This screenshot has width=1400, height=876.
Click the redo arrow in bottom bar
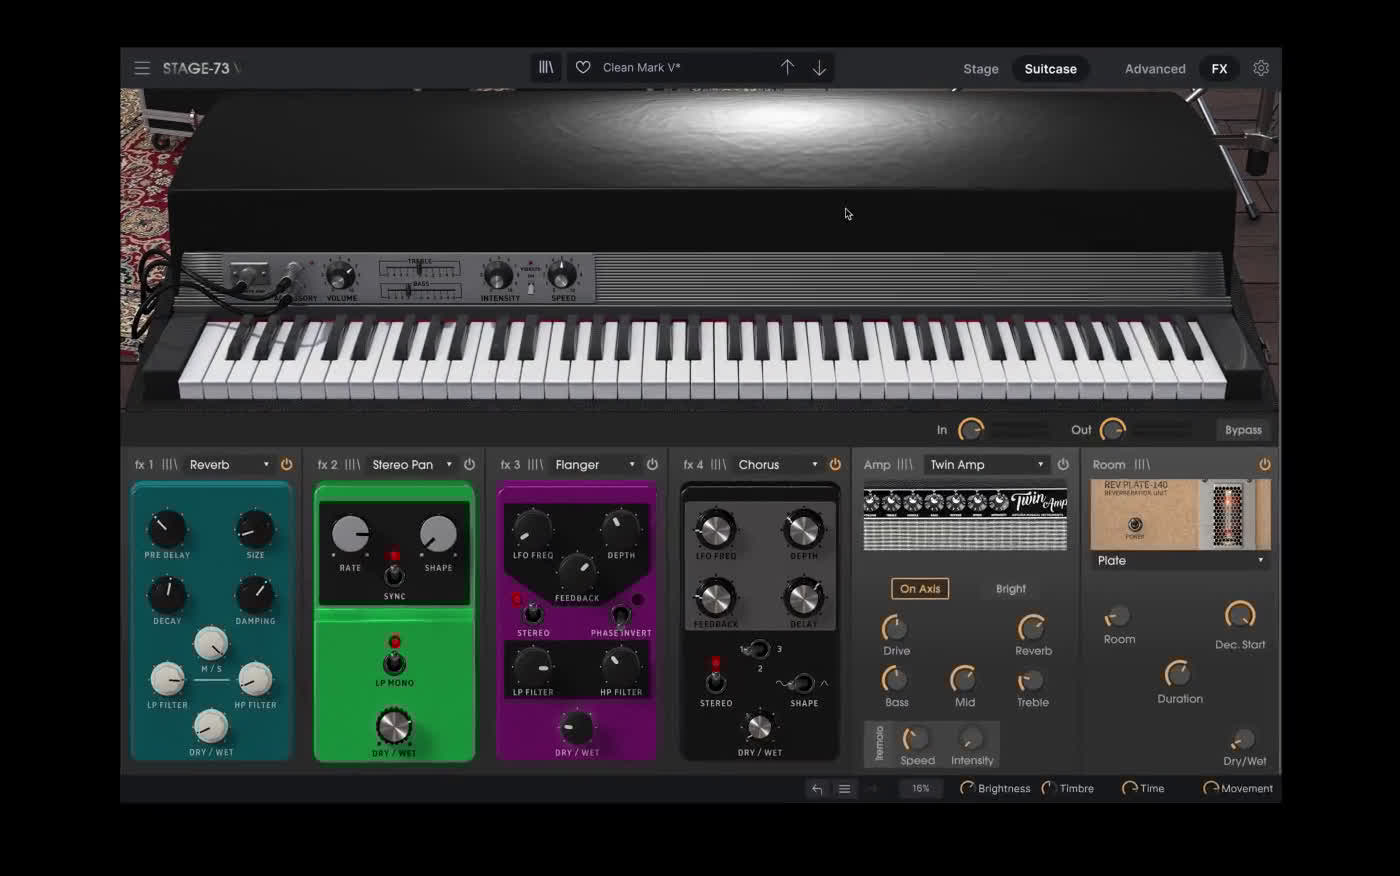click(x=872, y=789)
